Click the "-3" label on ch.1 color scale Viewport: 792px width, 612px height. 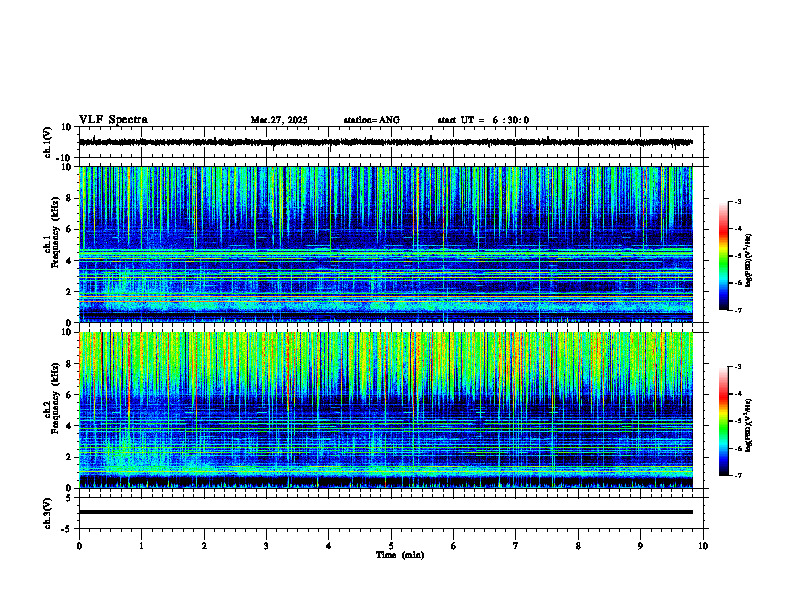737,201
